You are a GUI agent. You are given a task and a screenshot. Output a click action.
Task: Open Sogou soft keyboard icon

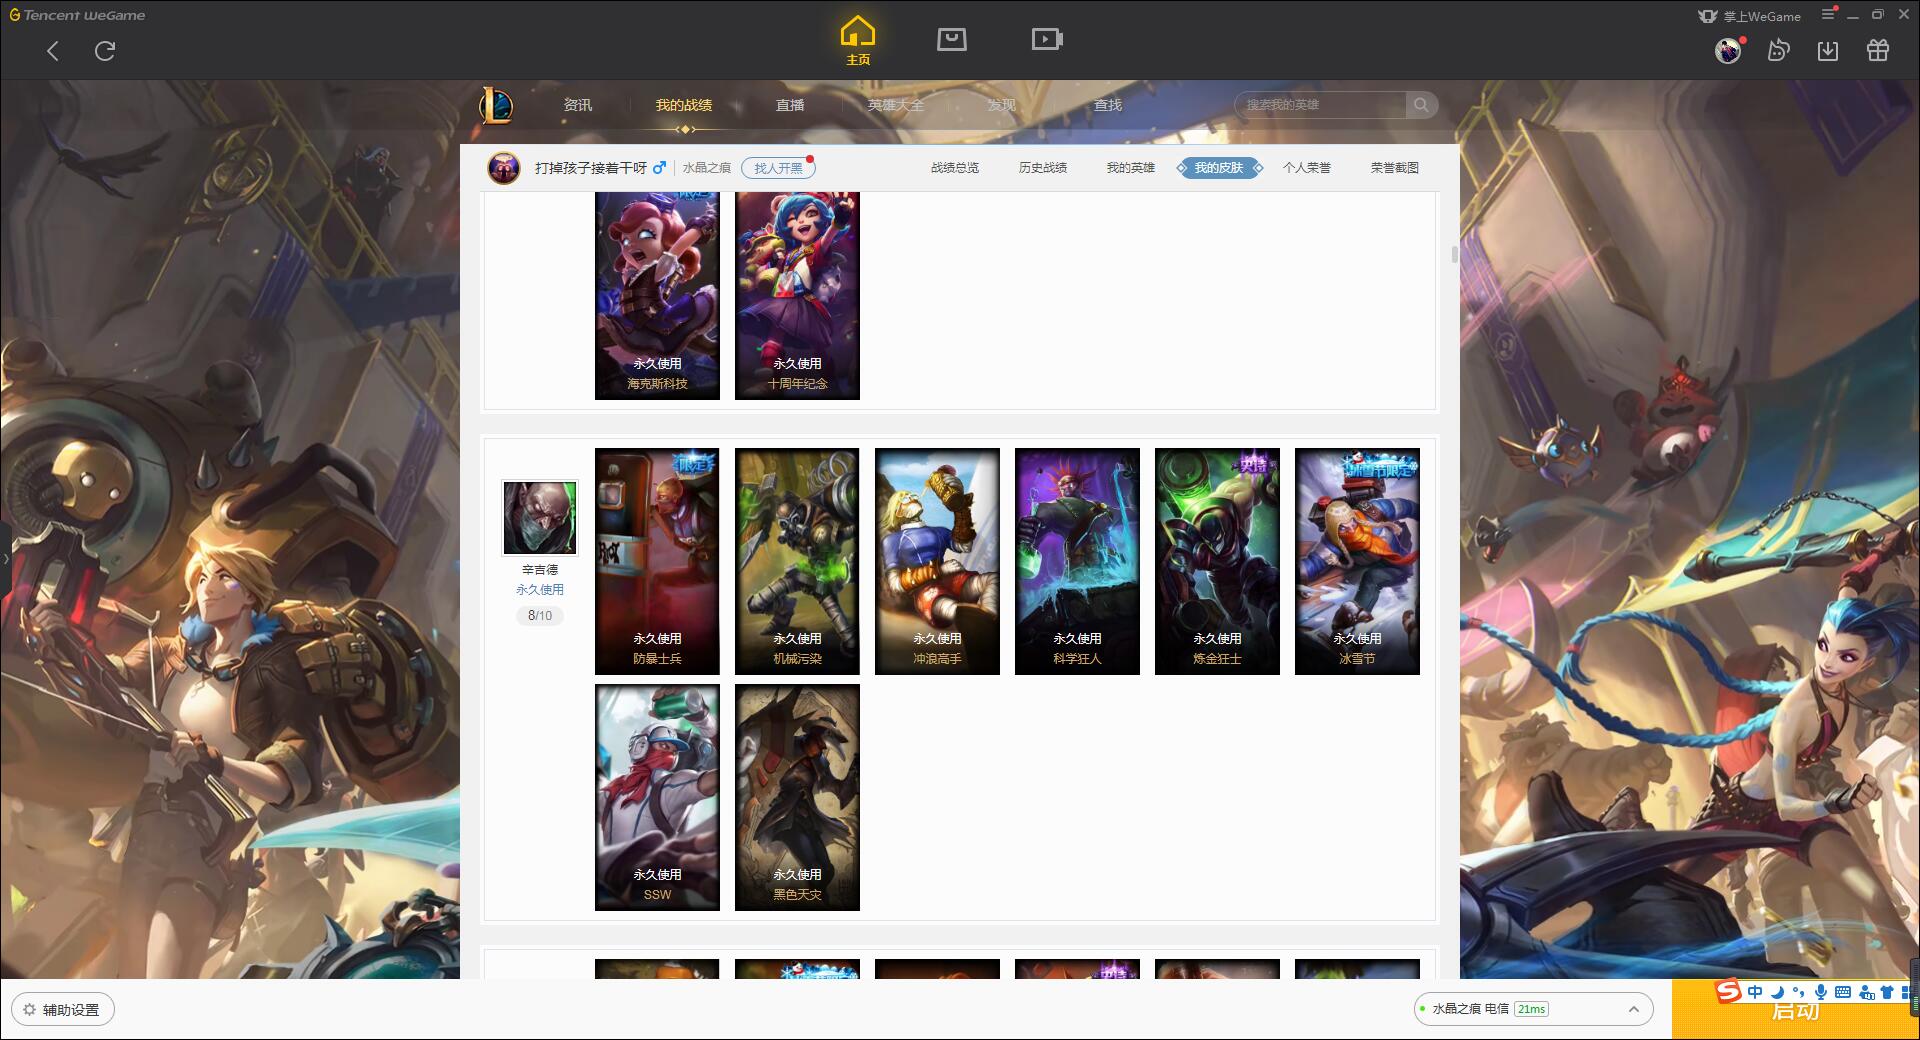[x=1843, y=992]
